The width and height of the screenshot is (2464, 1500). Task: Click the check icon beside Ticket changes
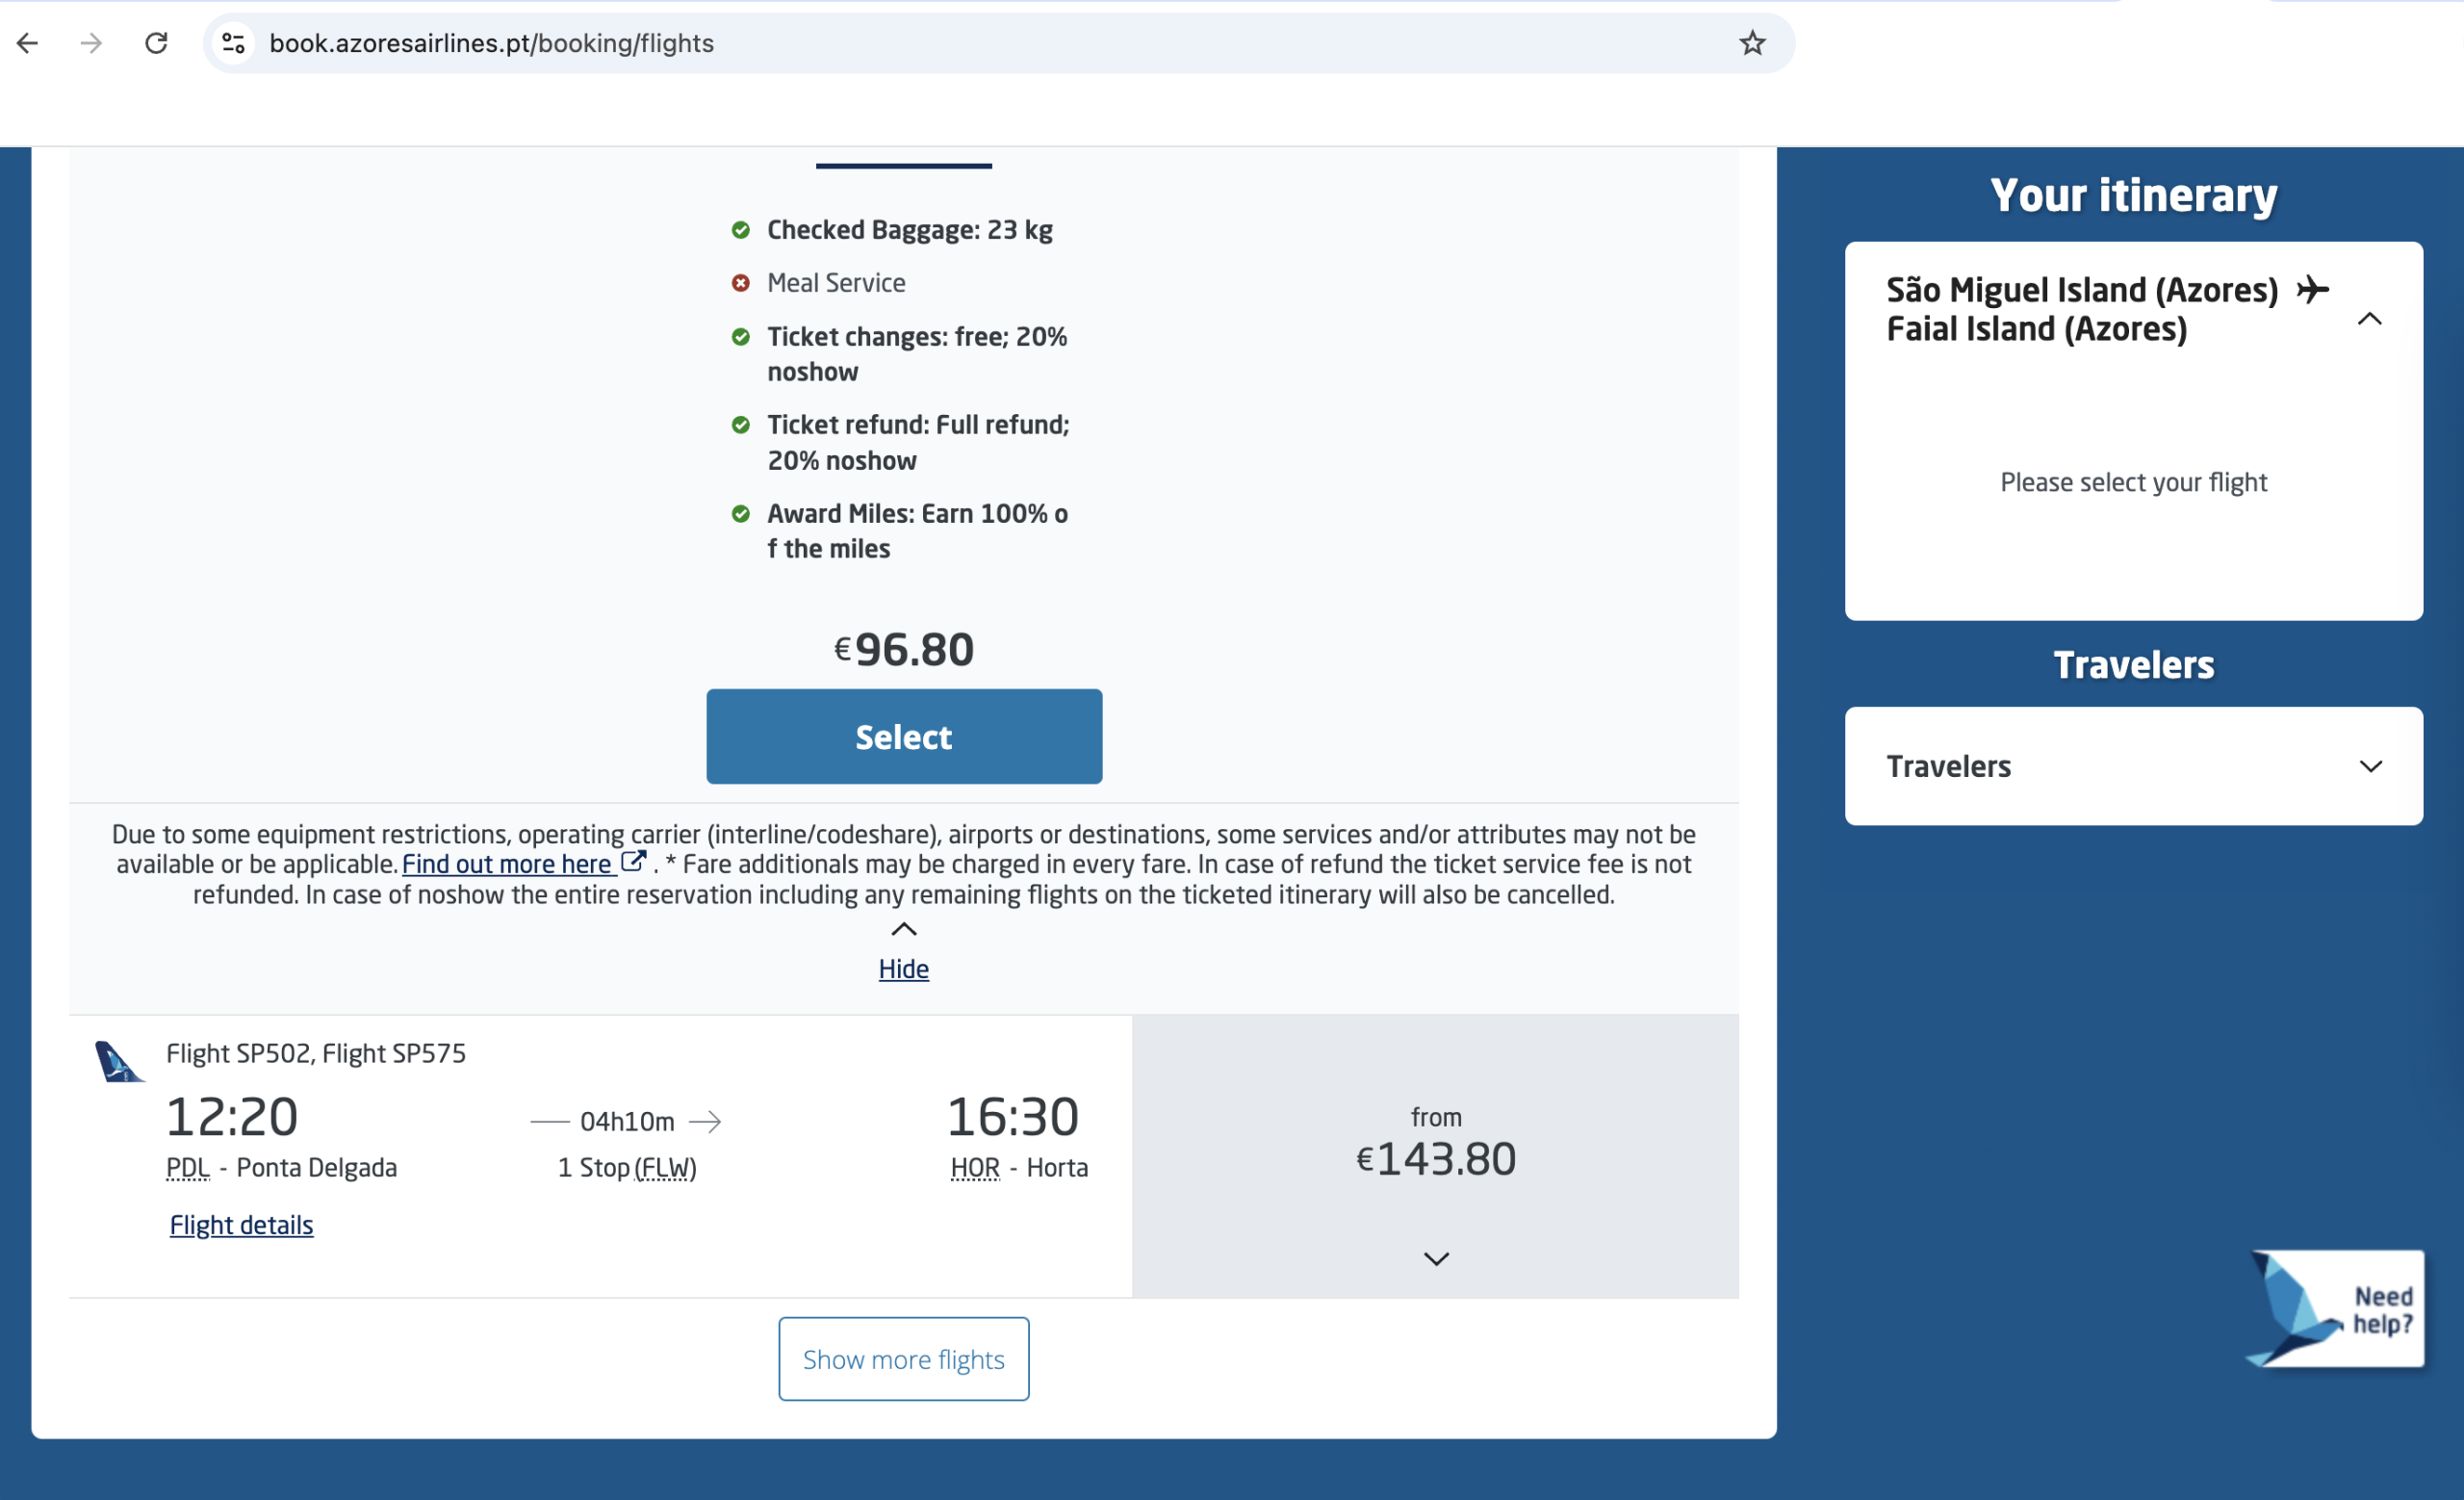740,337
